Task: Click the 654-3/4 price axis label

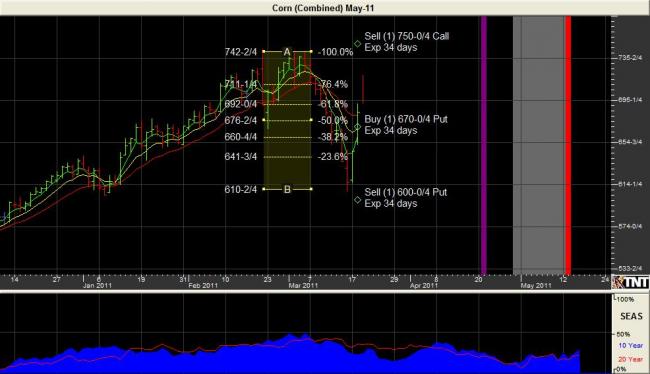Action: (629, 142)
